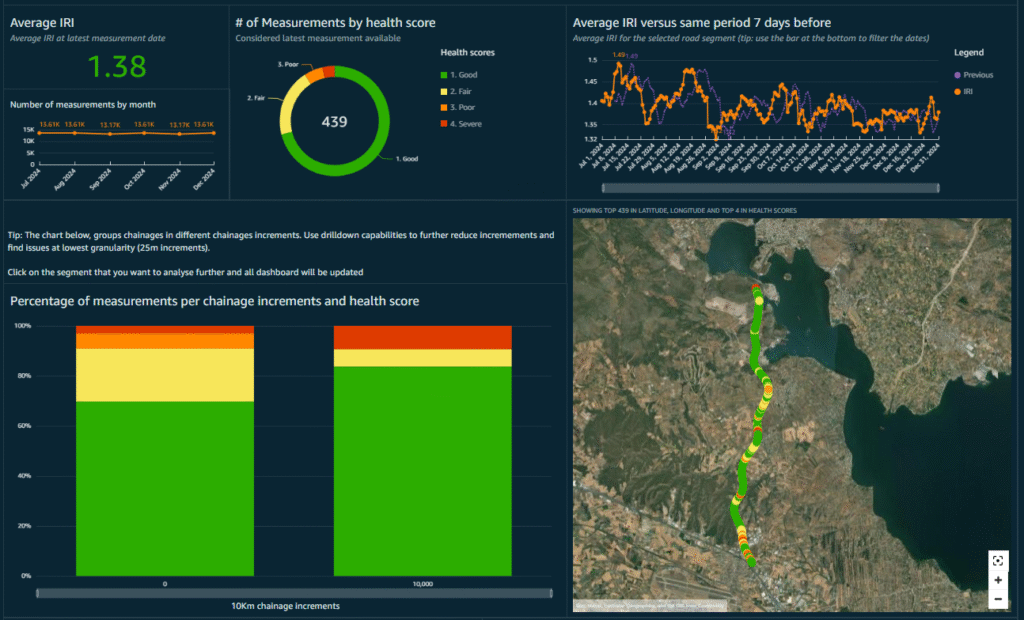The height and width of the screenshot is (620, 1024).
Task: Select the red Severe legend swatch
Action: click(444, 123)
